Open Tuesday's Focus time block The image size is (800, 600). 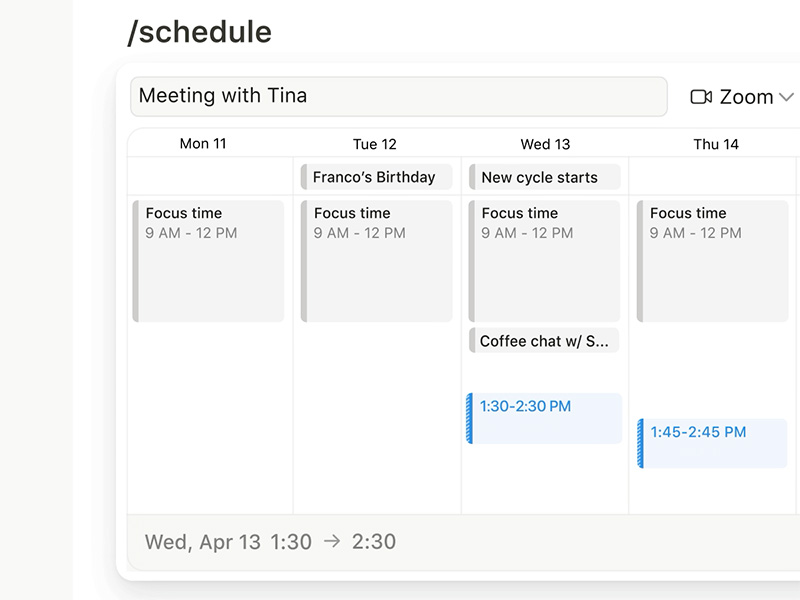point(377,261)
